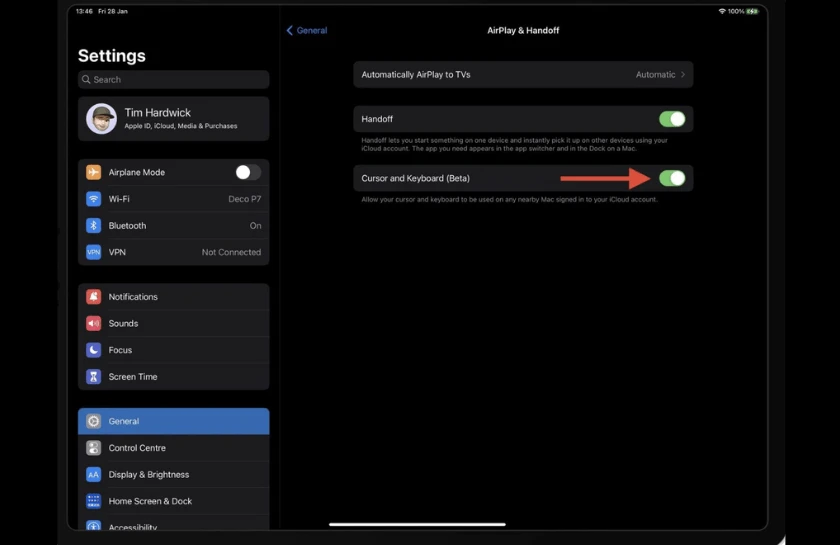This screenshot has height=545, width=840.
Task: Tap the VPN icon in sidebar
Action: coord(93,252)
